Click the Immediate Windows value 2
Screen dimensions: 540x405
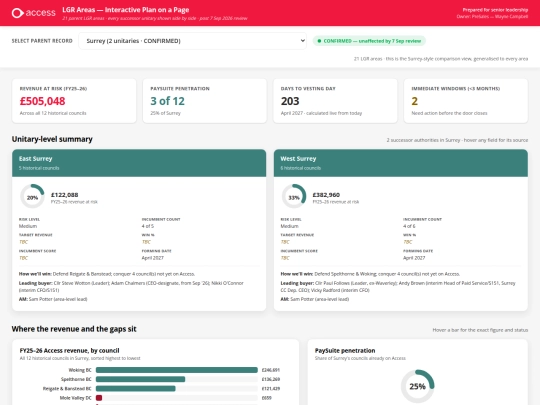pos(414,101)
